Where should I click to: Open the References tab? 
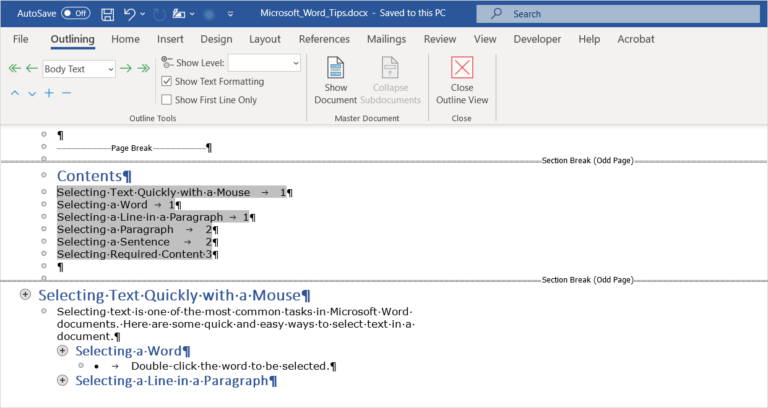coord(324,39)
